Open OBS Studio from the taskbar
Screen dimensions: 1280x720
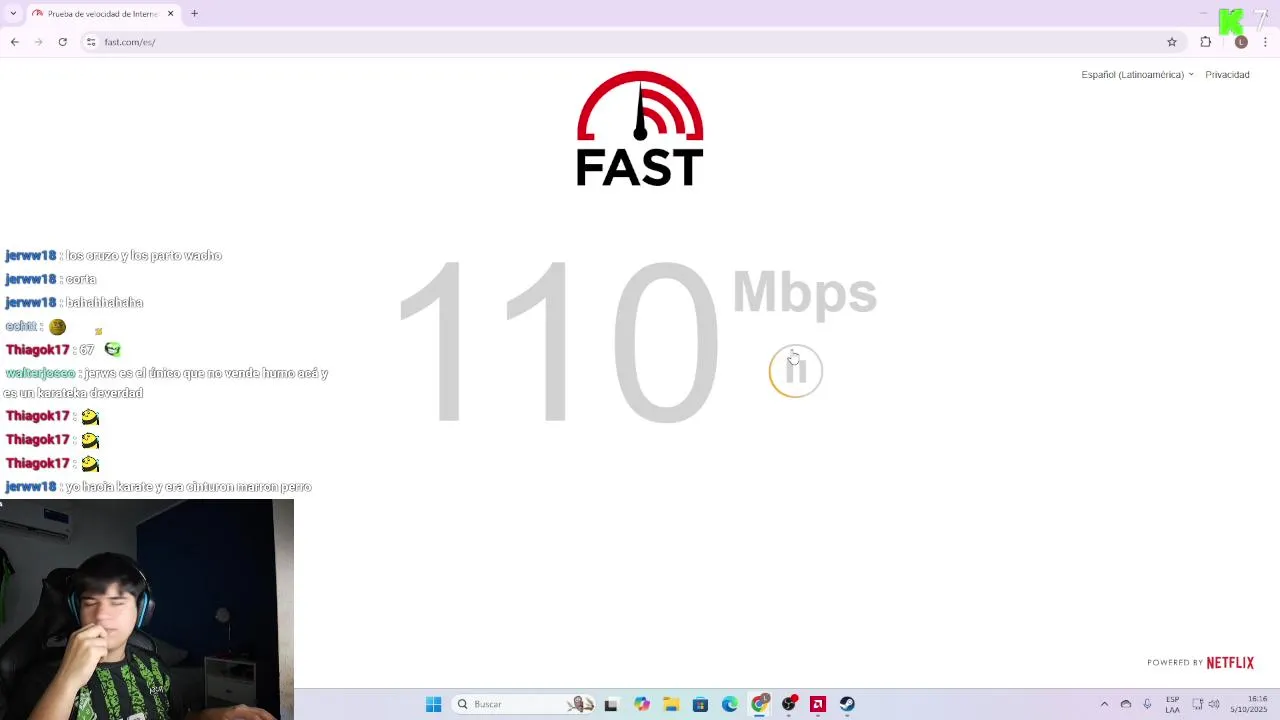[x=789, y=704]
